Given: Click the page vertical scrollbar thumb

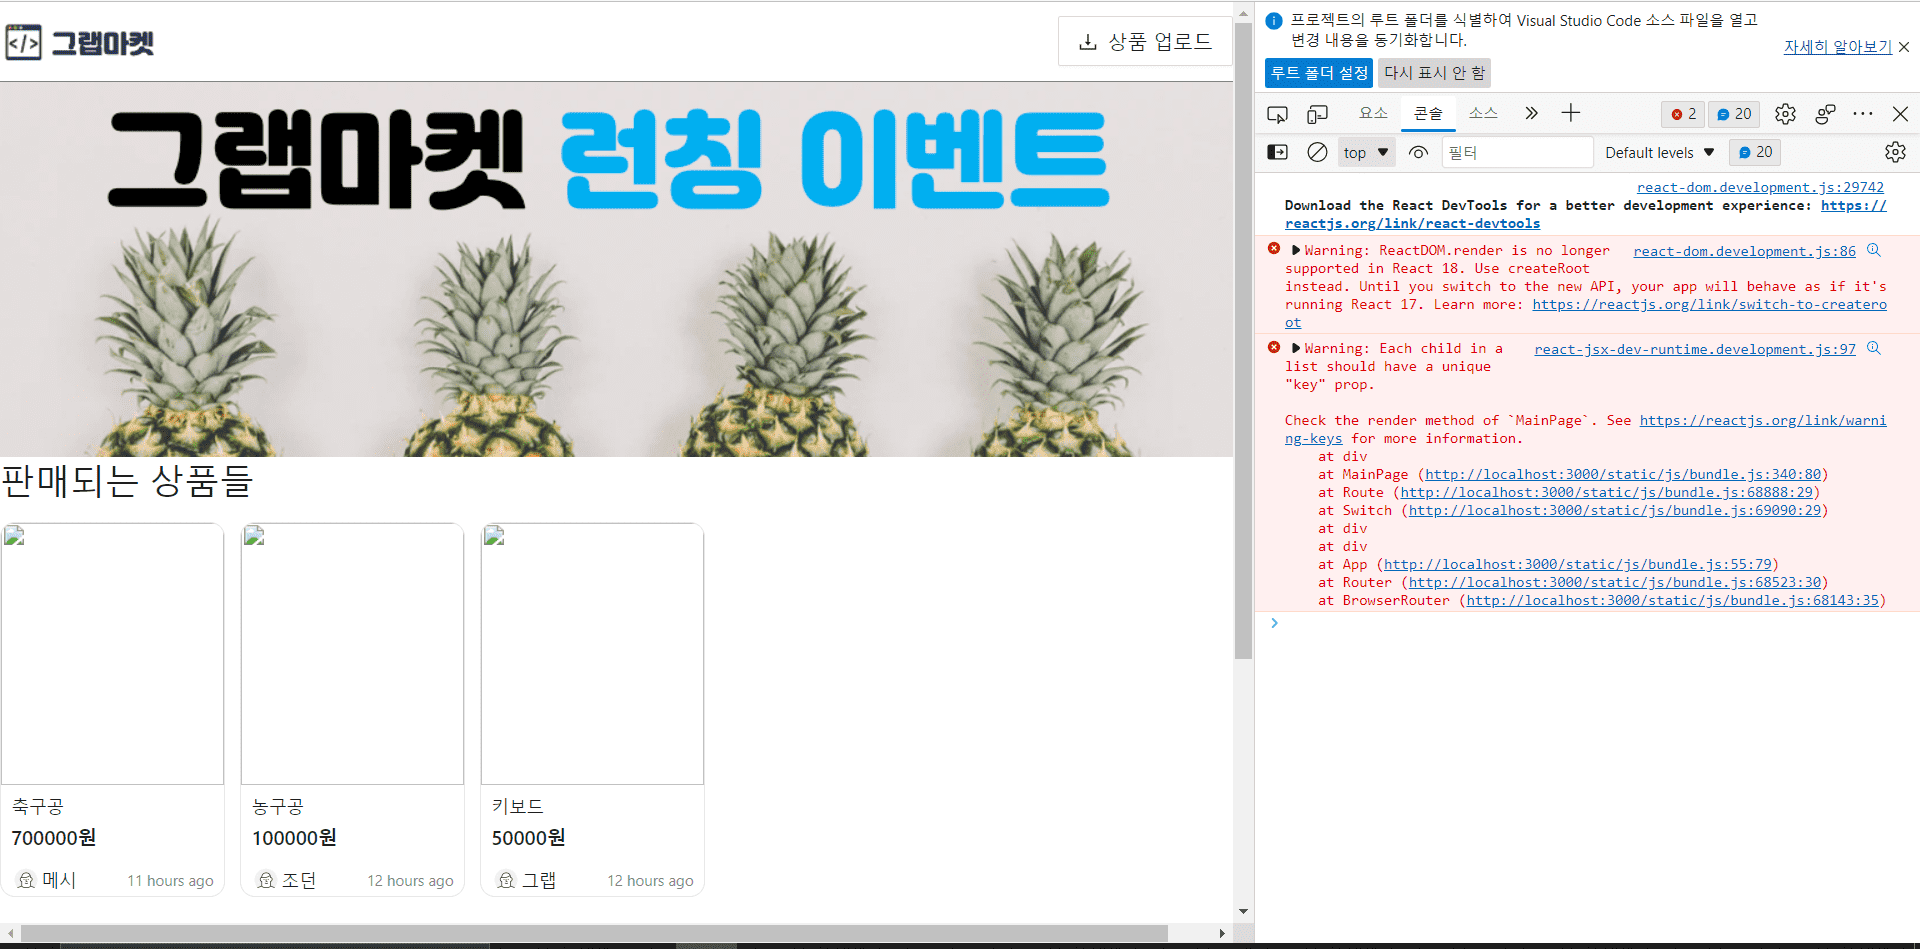Looking at the screenshot, I should [x=1243, y=340].
